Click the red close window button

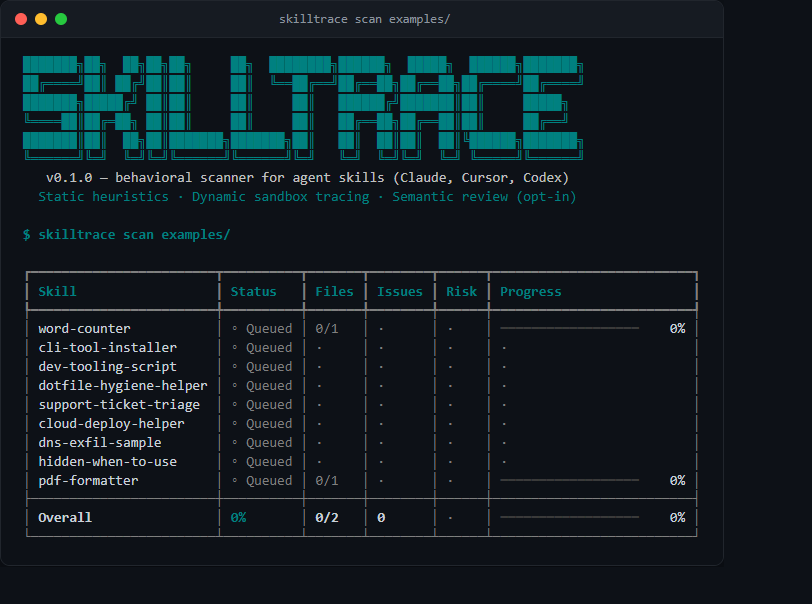tap(21, 19)
